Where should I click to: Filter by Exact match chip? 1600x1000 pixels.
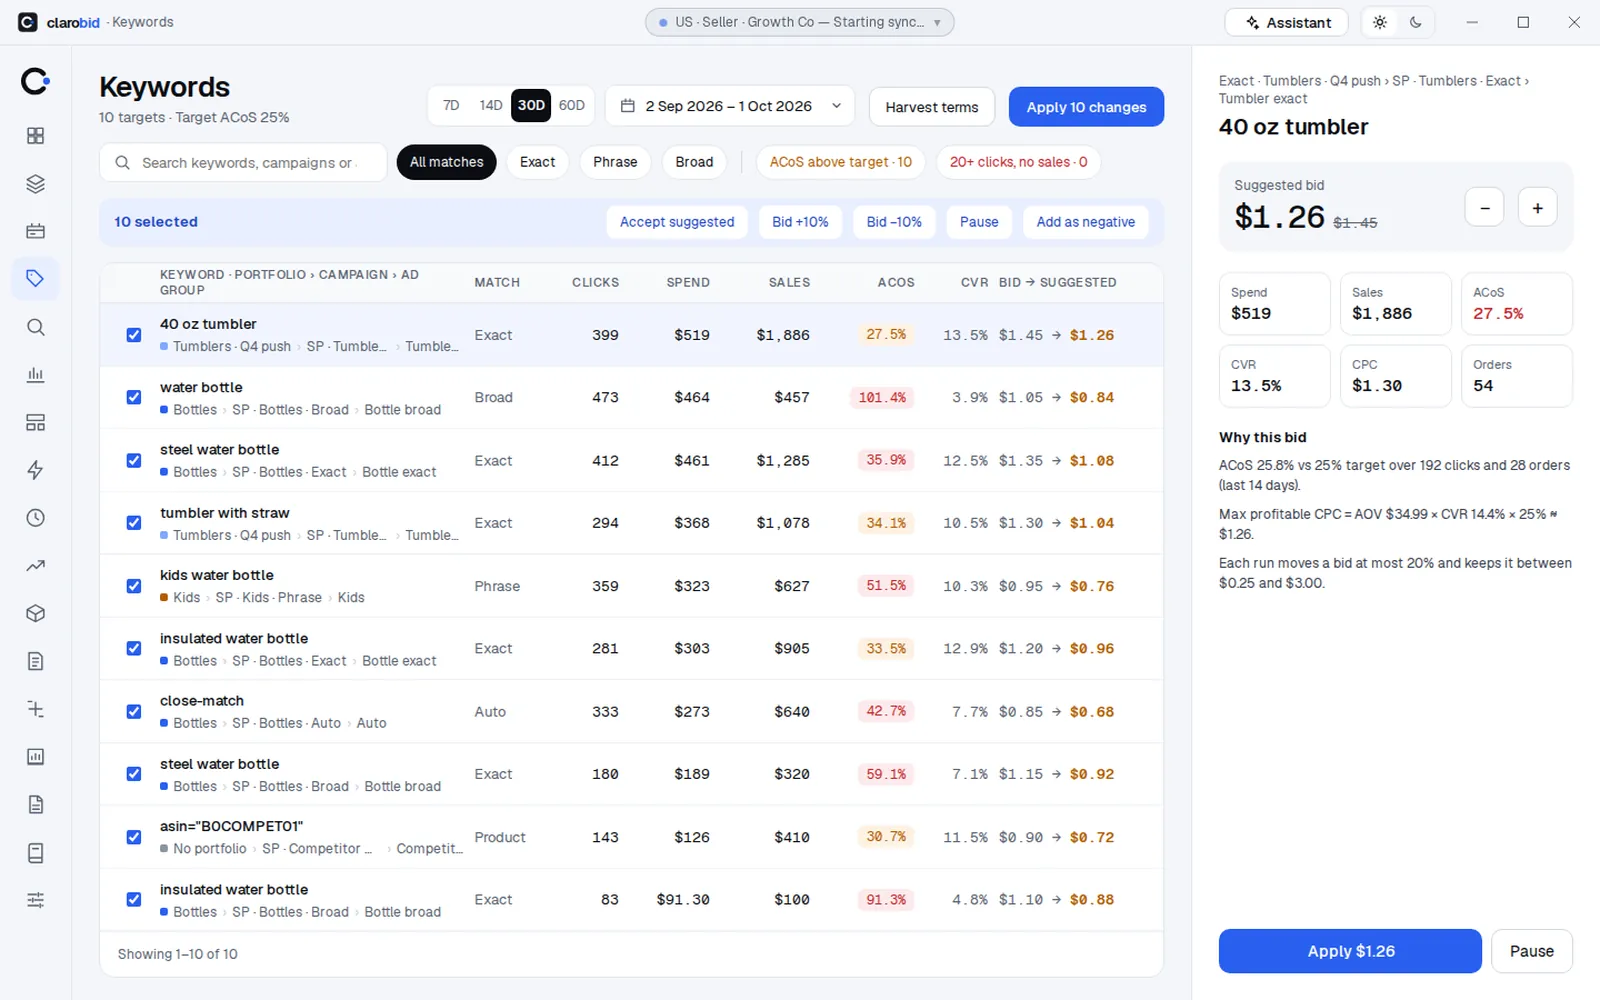click(537, 162)
